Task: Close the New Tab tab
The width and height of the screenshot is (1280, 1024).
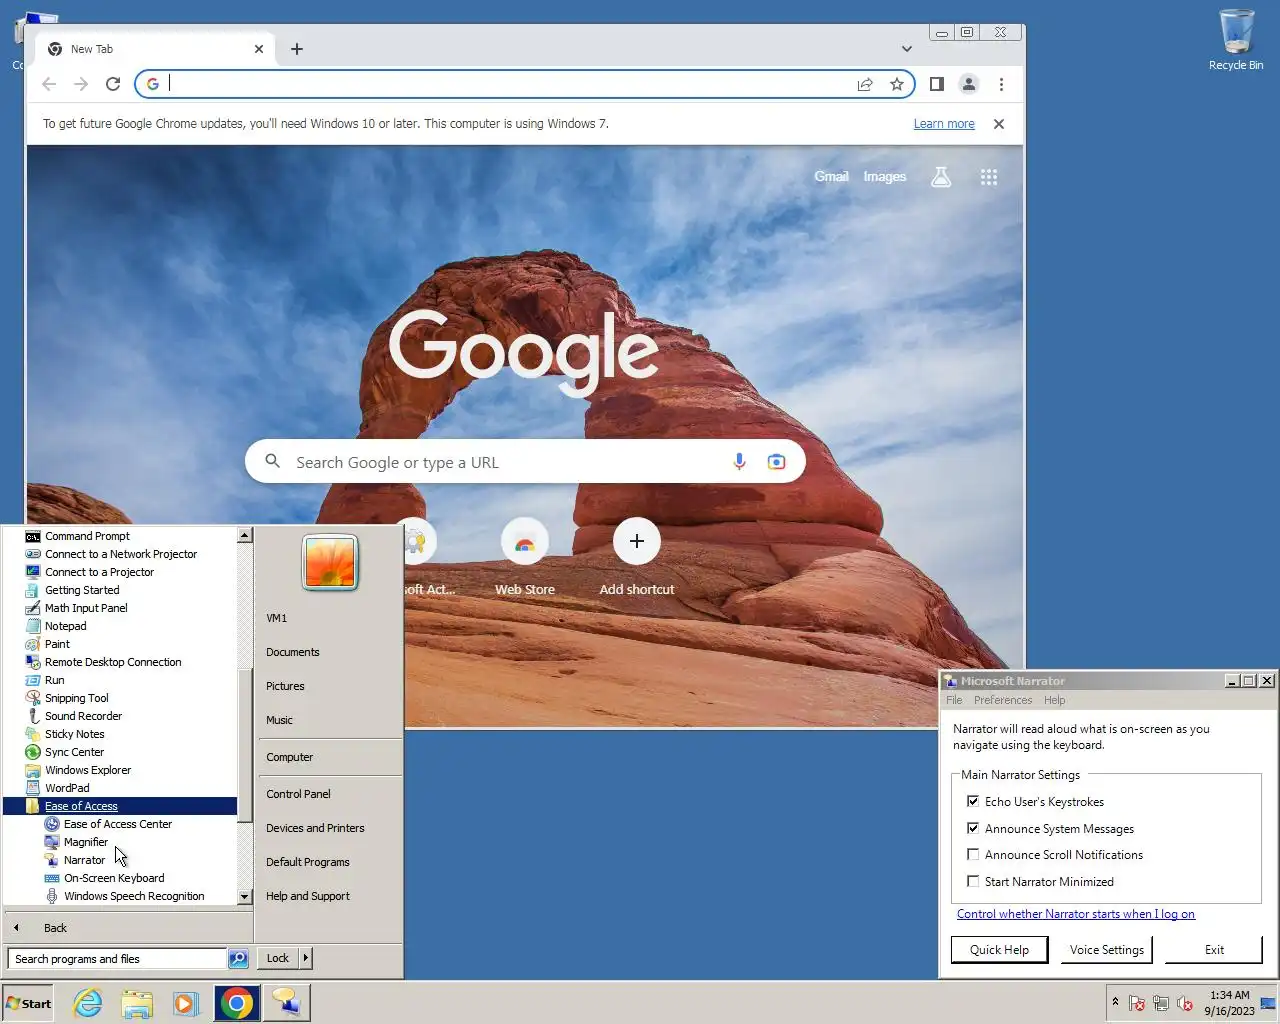Action: point(259,49)
